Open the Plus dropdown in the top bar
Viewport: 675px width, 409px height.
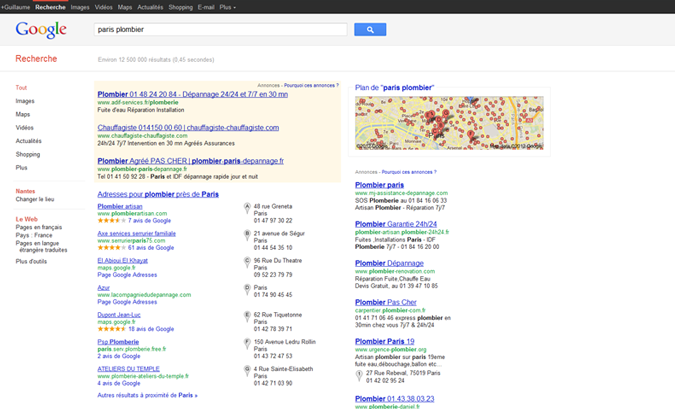[x=227, y=7]
